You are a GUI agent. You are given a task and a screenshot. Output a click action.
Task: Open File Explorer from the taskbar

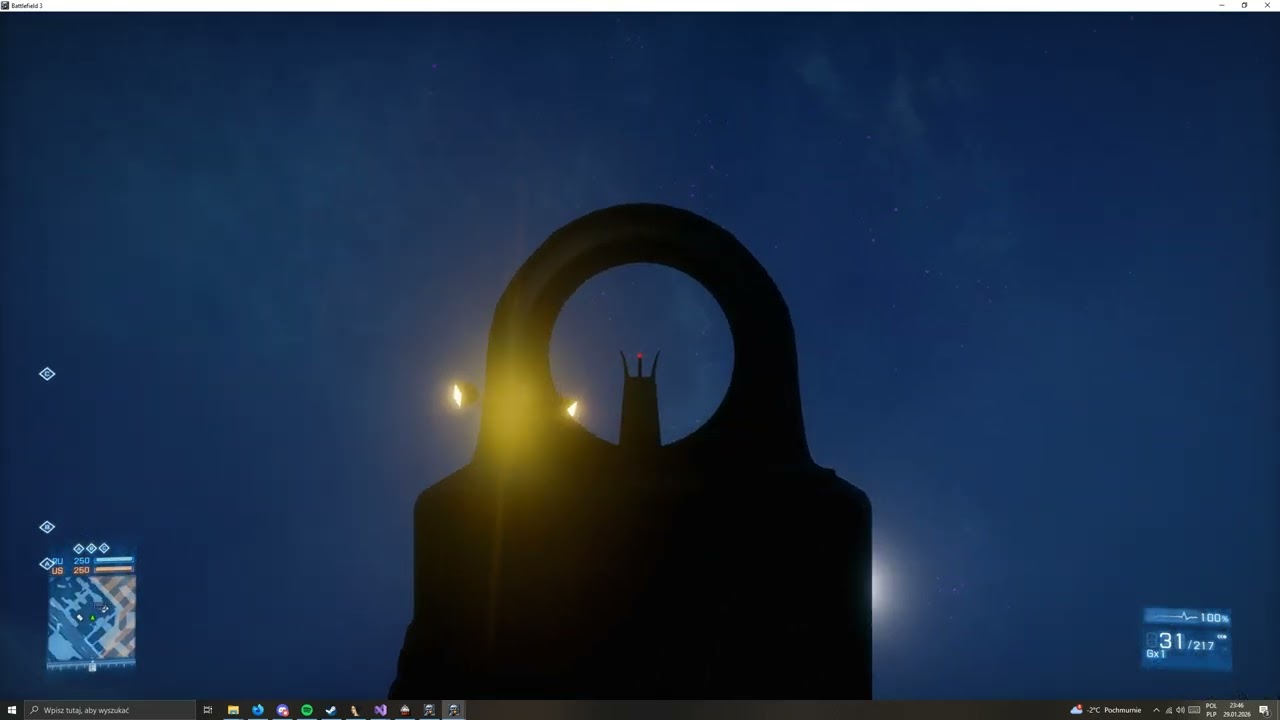pos(233,710)
